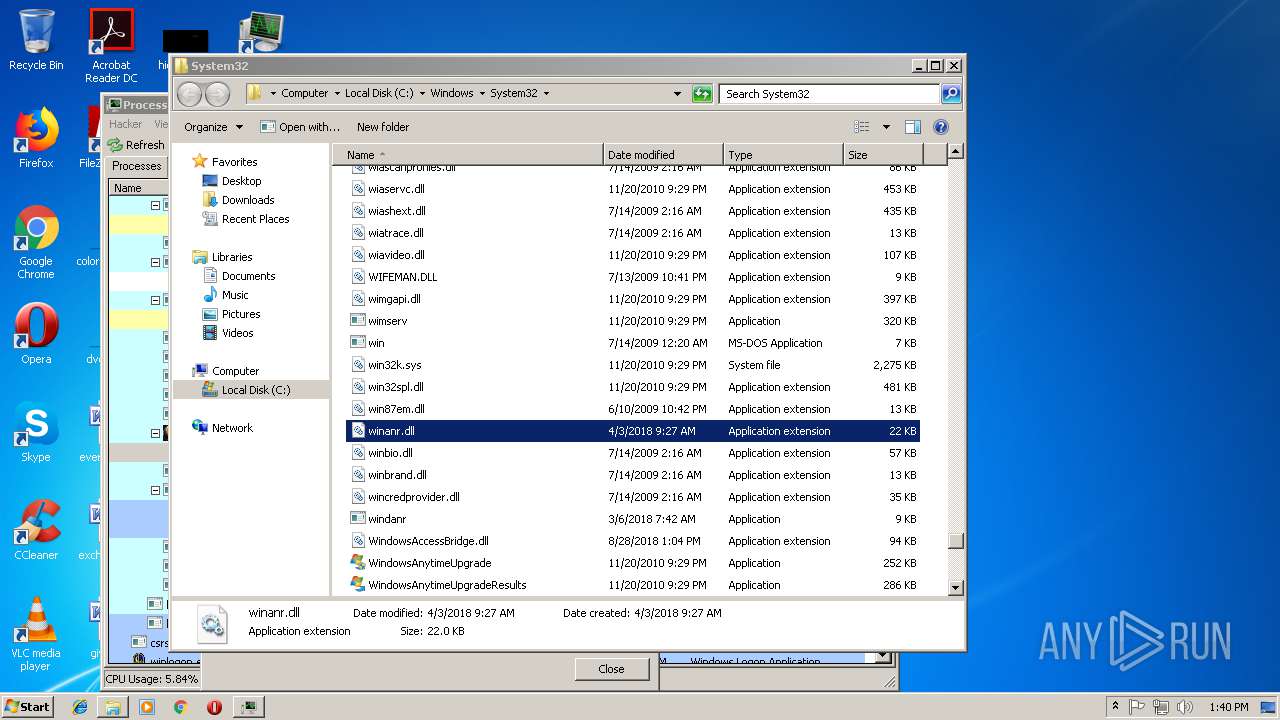Open the views dropdown arrow

click(886, 127)
